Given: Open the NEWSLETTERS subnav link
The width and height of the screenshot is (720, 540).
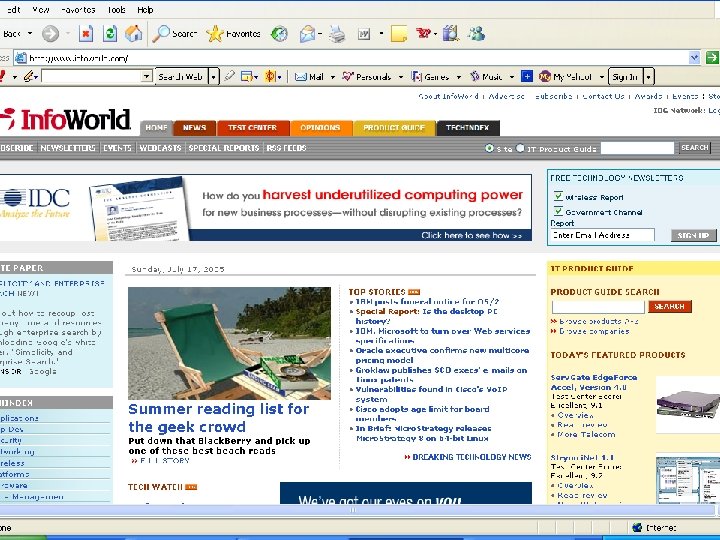Looking at the screenshot, I should (x=68, y=148).
